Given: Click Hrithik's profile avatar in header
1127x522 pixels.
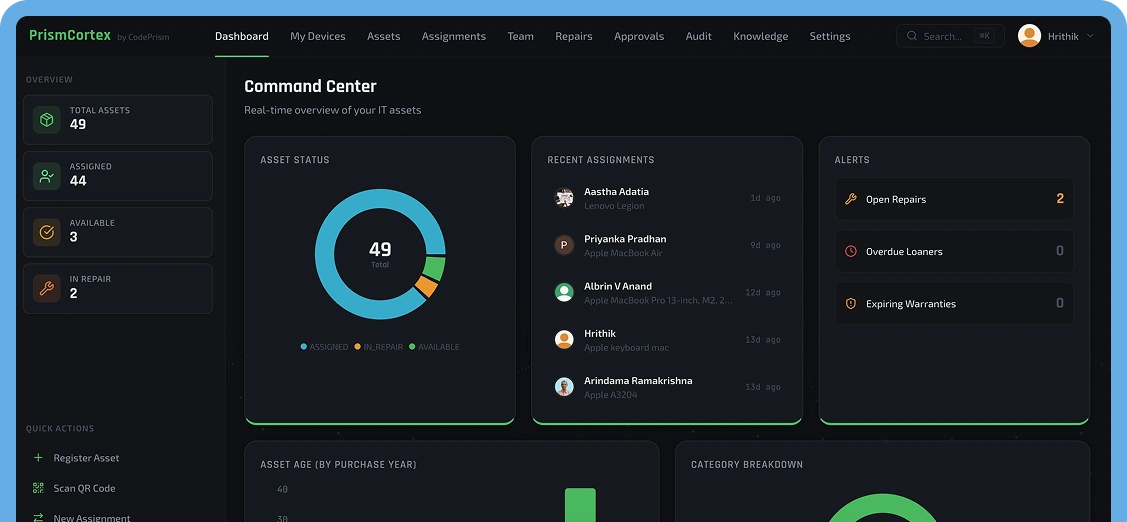Looking at the screenshot, I should (1029, 36).
